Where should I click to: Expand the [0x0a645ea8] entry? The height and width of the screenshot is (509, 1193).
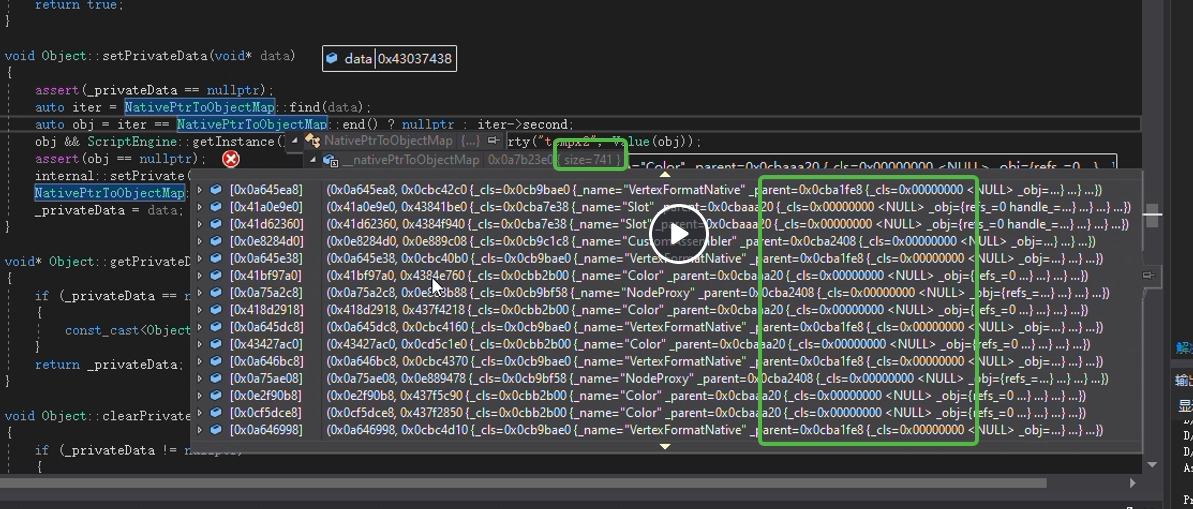(200, 189)
